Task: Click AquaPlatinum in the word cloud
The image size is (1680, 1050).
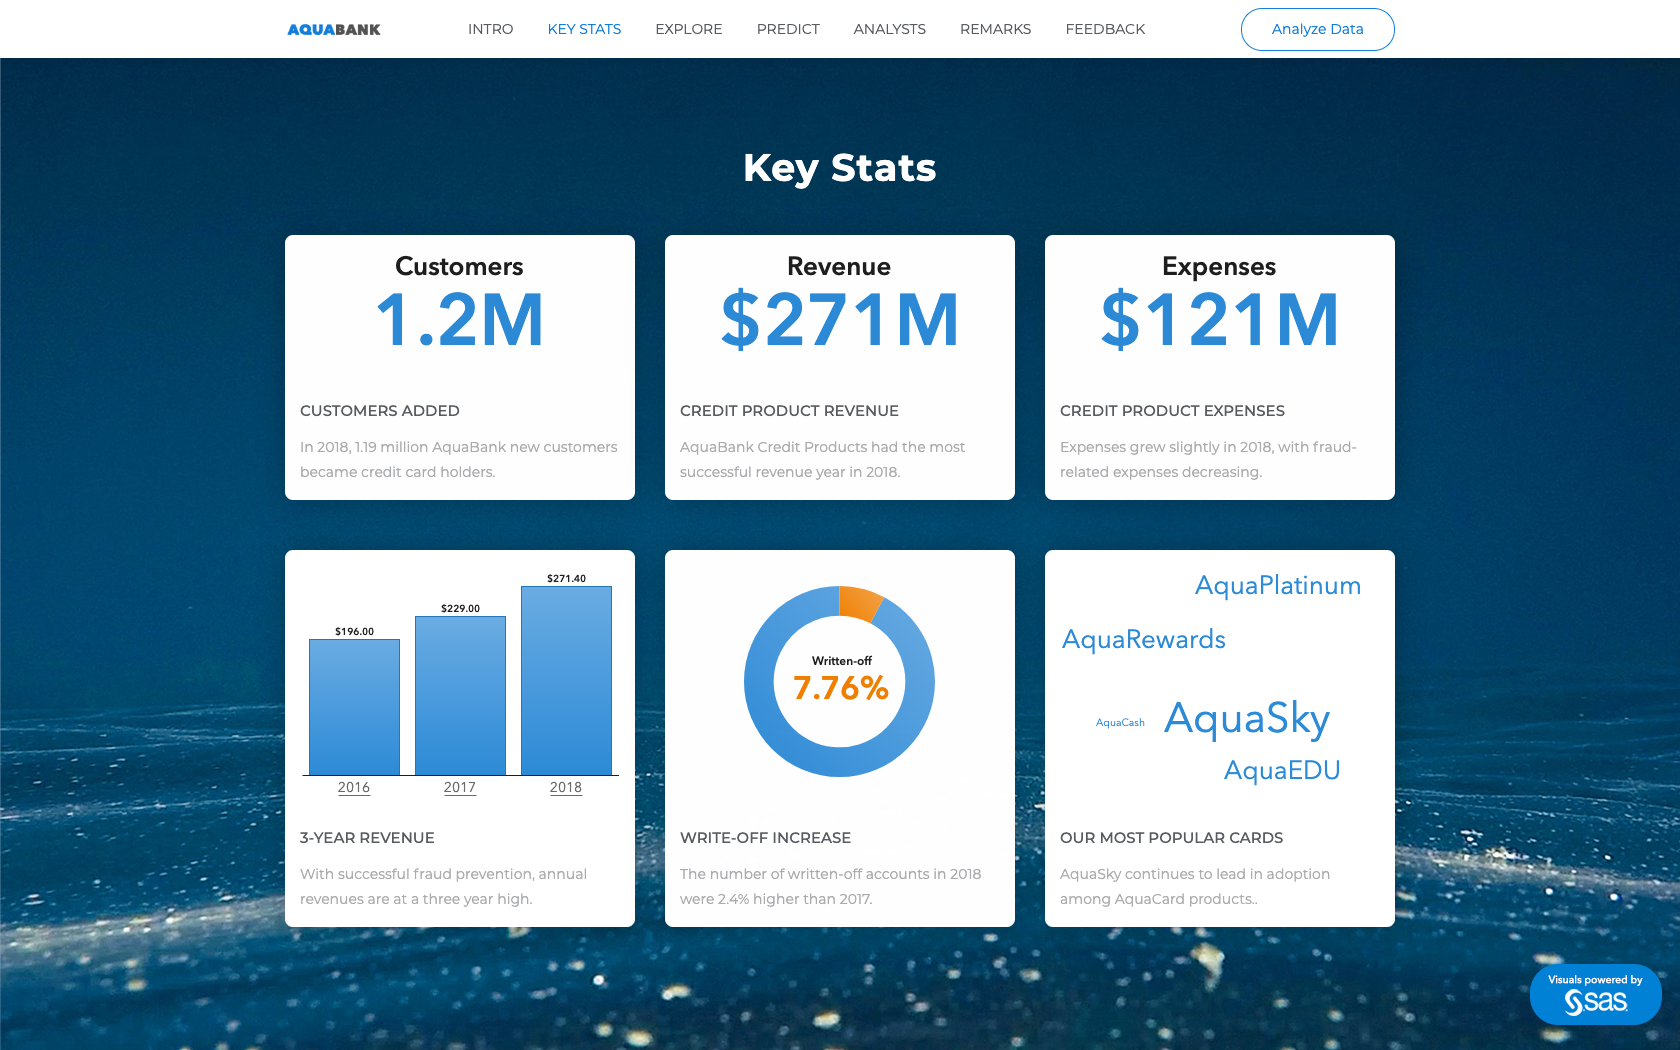Action: tap(1278, 586)
